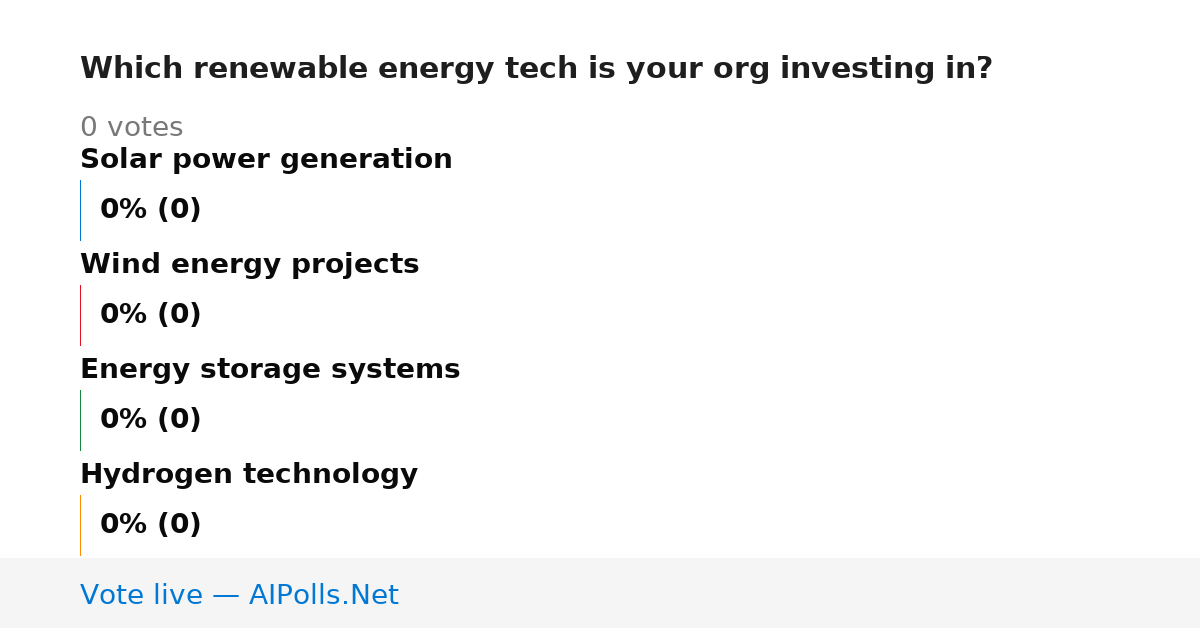Screen dimensions: 1200x628
Task: Click the 0% (0) under Wind energy
Action: 151,315
